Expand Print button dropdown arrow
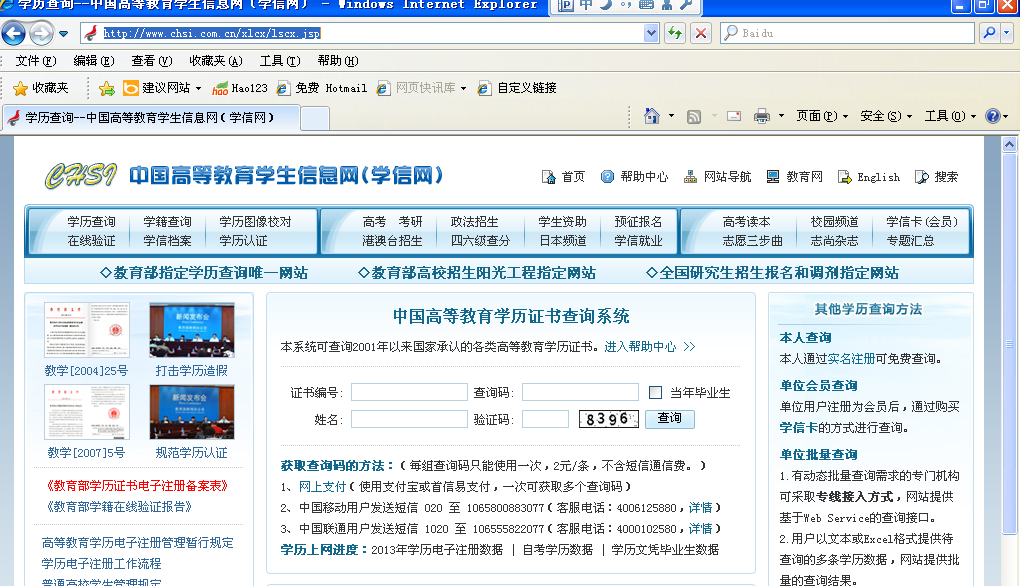The width and height of the screenshot is (1020, 586). point(781,116)
